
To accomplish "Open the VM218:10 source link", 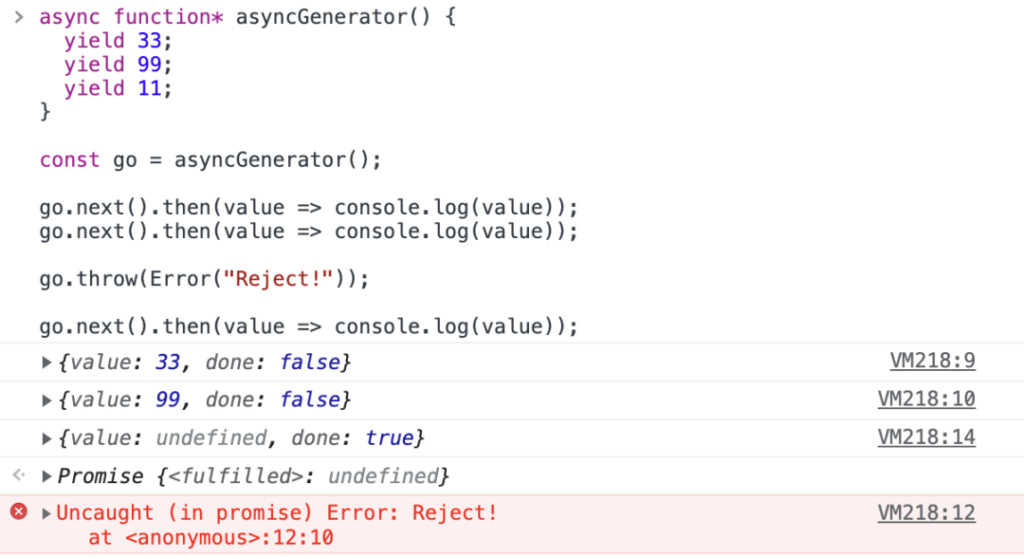I will [926, 399].
